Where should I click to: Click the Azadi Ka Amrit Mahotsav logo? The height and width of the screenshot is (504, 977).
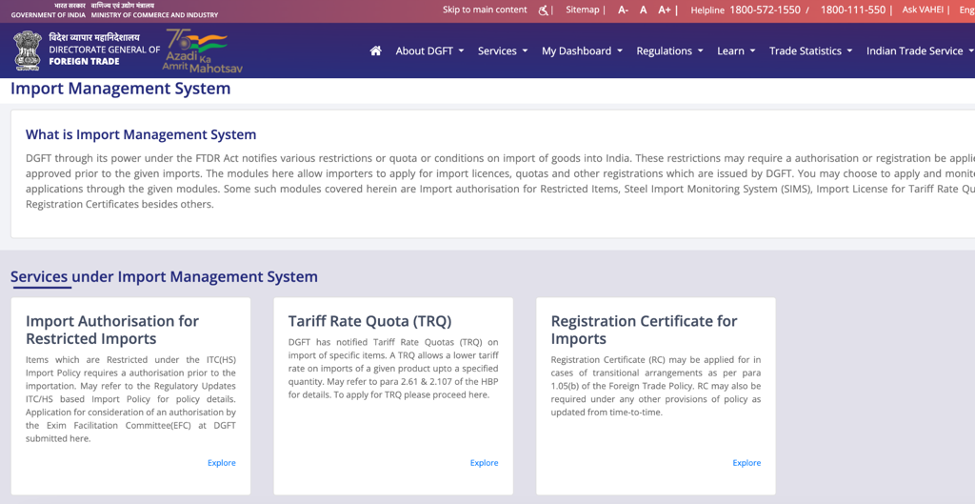click(x=202, y=51)
